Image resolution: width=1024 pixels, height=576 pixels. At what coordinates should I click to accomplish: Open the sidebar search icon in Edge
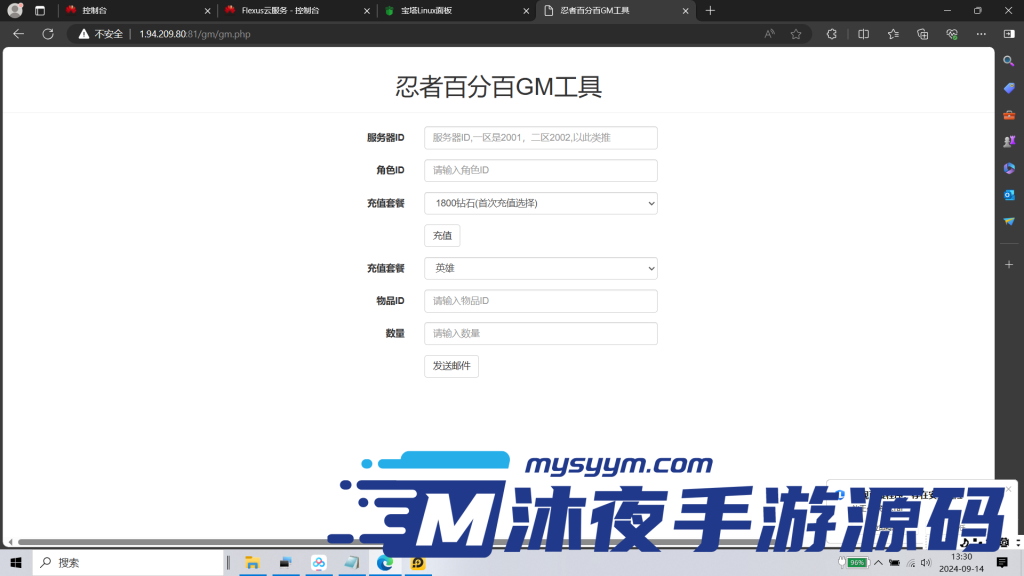(1009, 62)
